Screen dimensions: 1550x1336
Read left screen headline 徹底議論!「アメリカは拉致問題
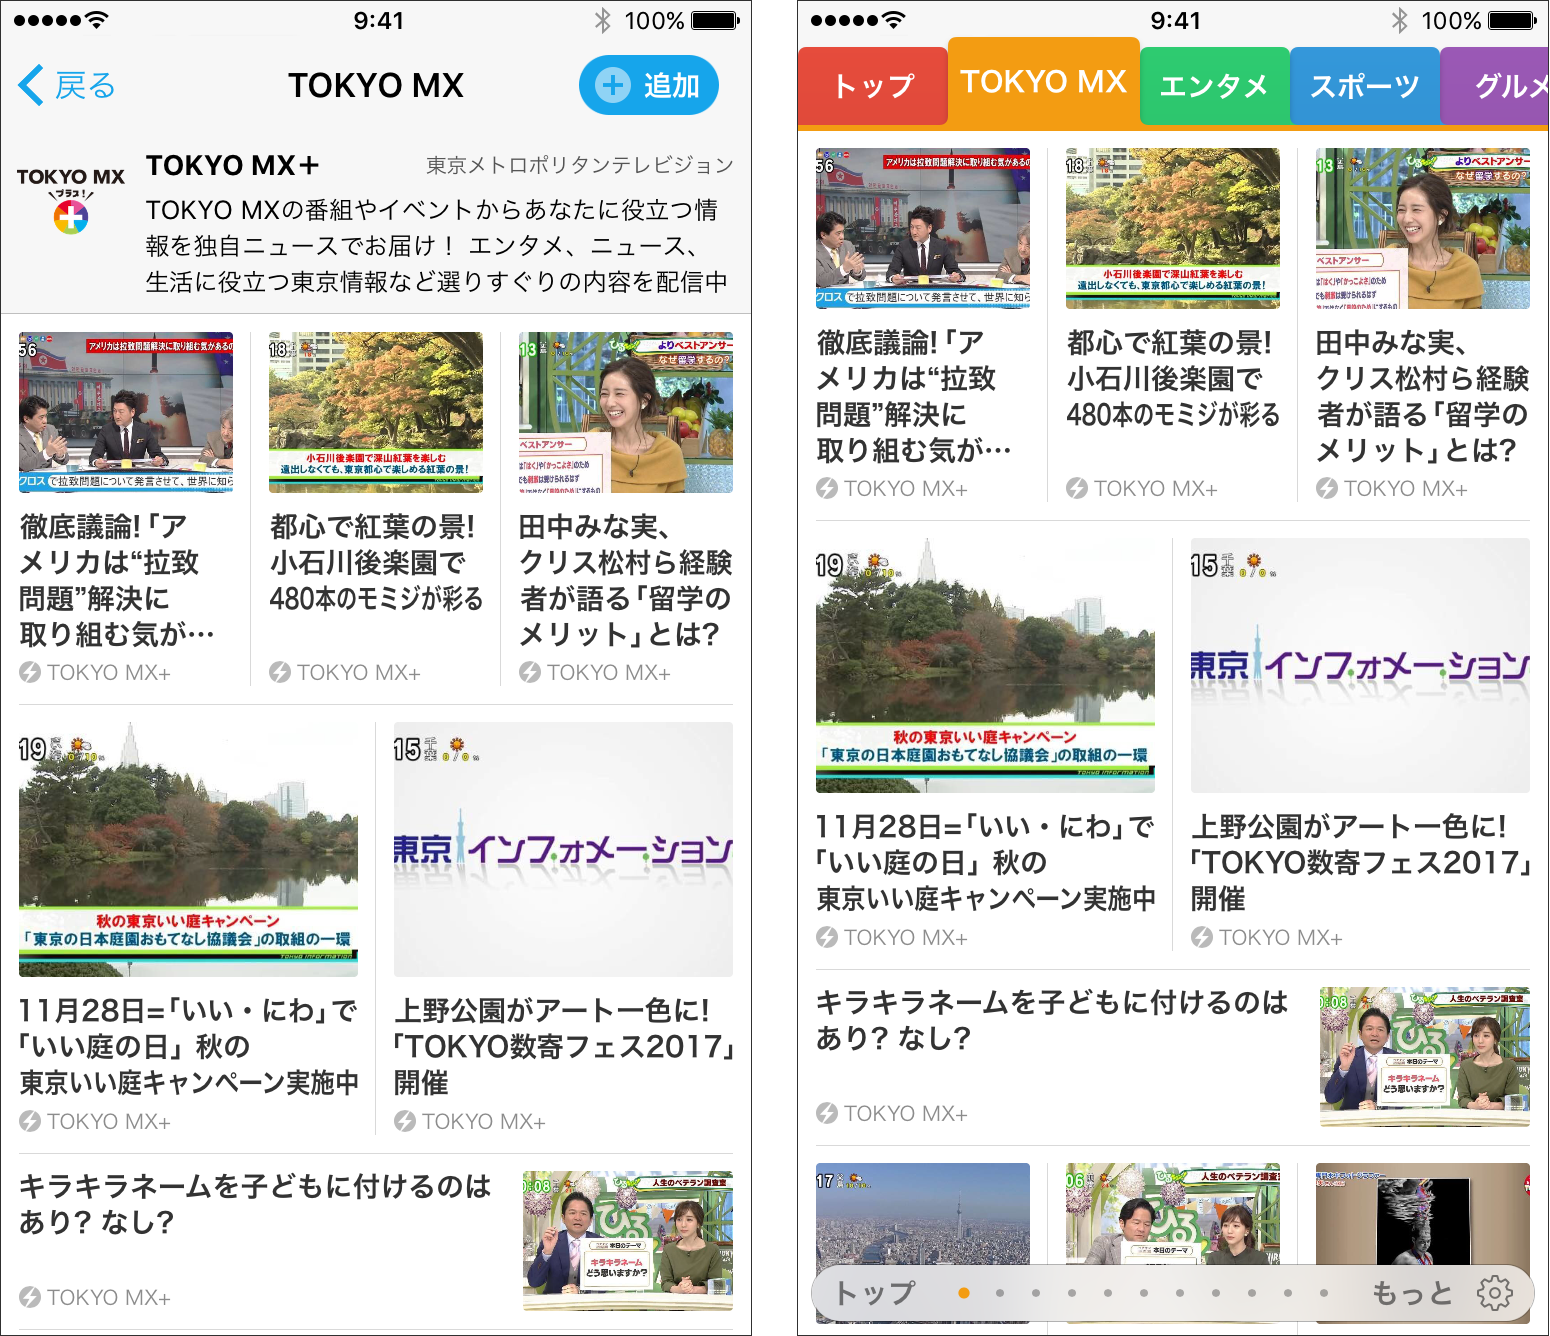(x=116, y=580)
